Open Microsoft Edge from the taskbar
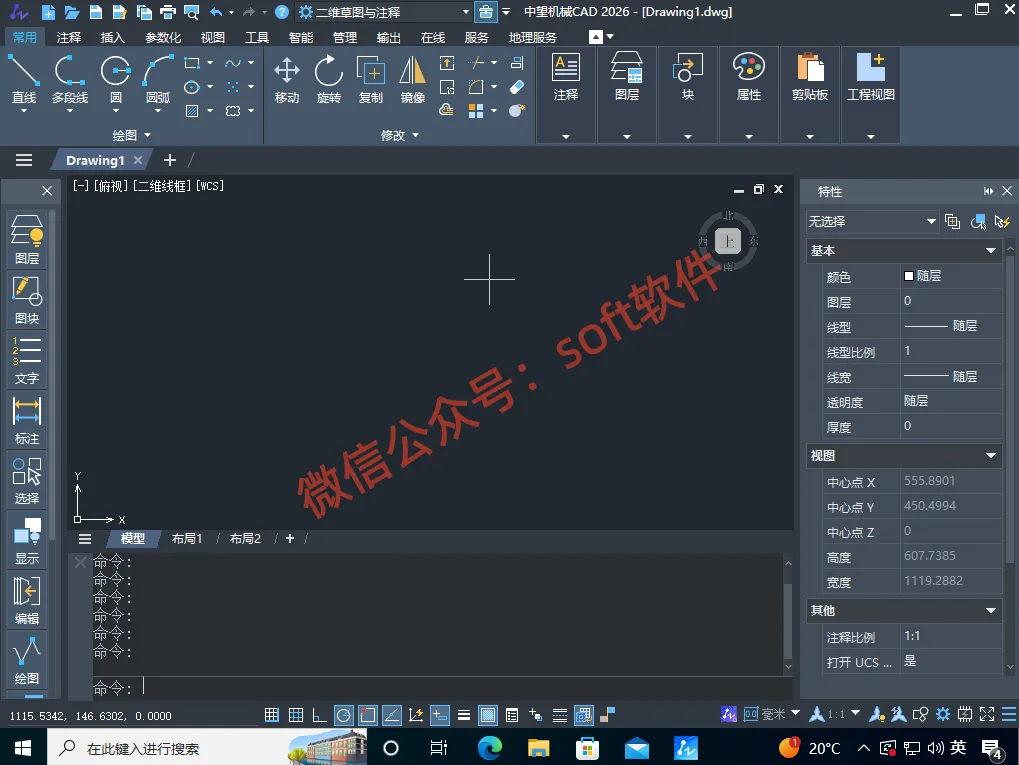The image size is (1019, 765). 489,748
